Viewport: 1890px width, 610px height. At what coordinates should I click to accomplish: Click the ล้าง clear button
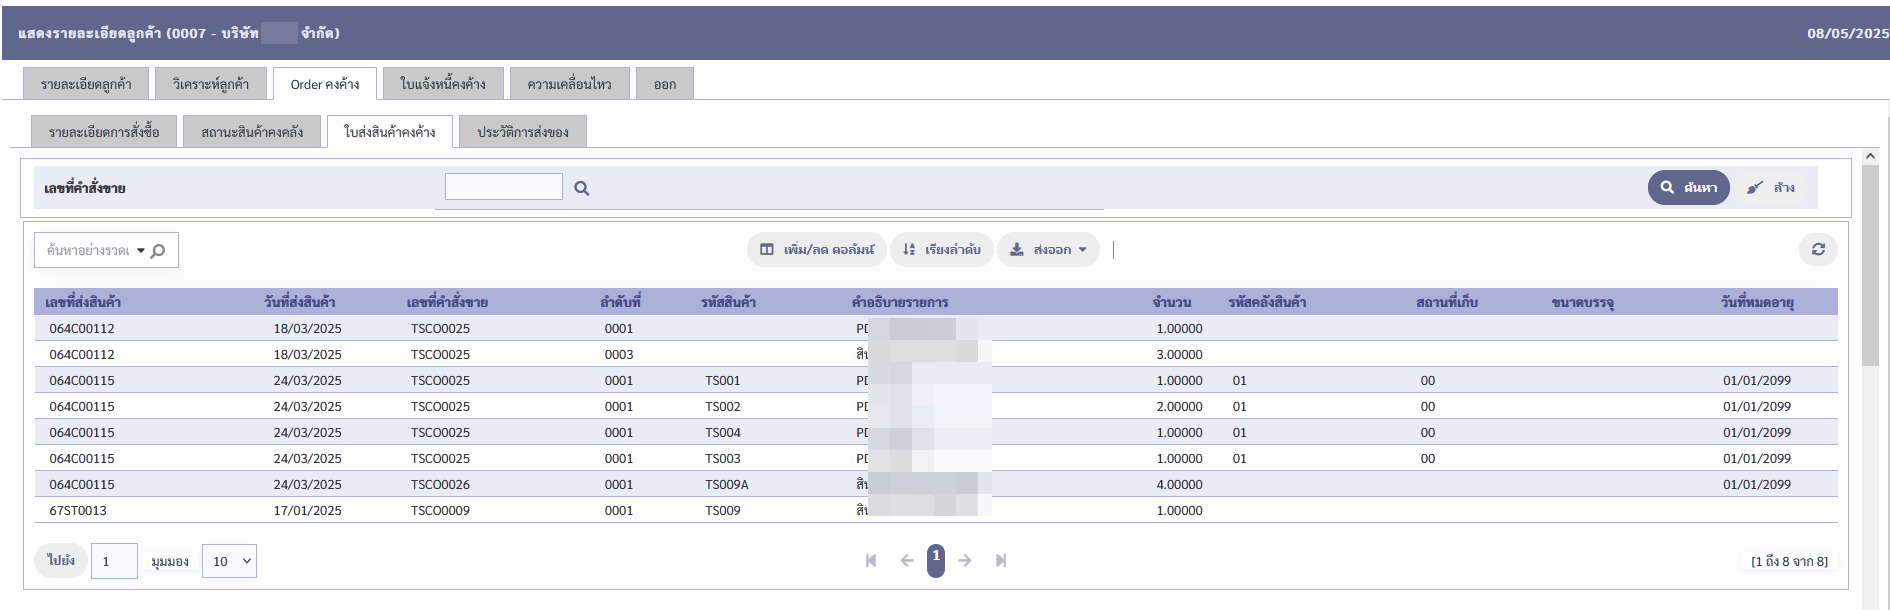1771,187
